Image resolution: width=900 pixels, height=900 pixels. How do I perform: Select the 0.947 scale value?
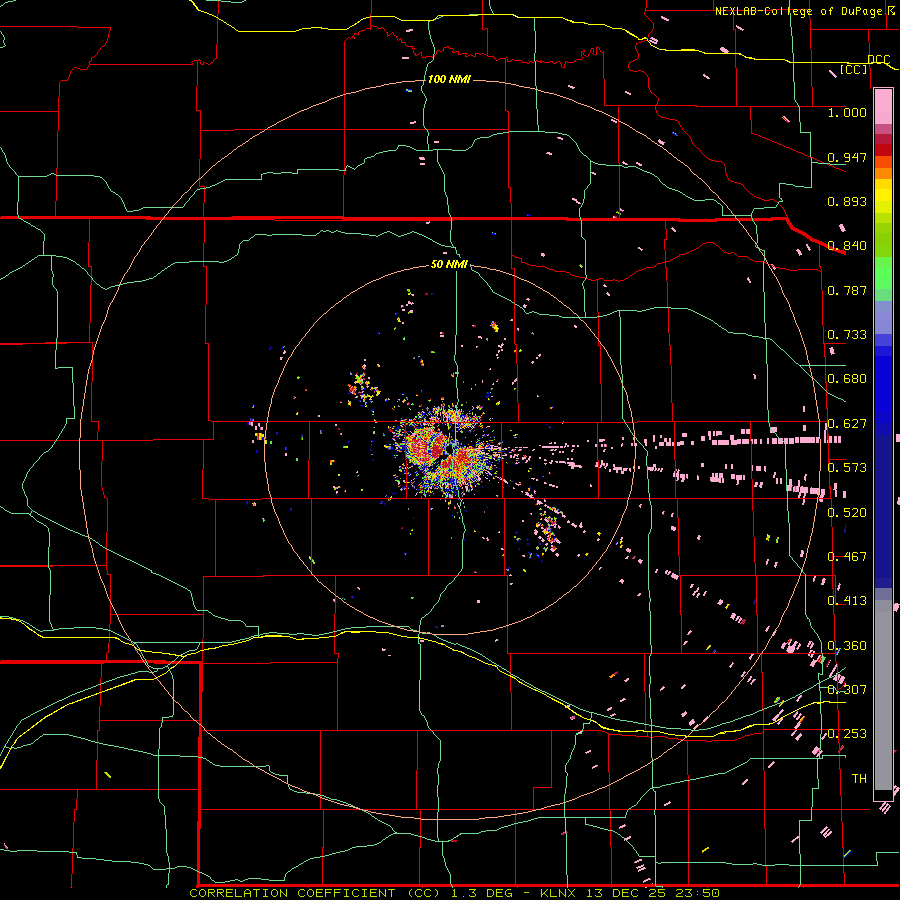(x=847, y=157)
